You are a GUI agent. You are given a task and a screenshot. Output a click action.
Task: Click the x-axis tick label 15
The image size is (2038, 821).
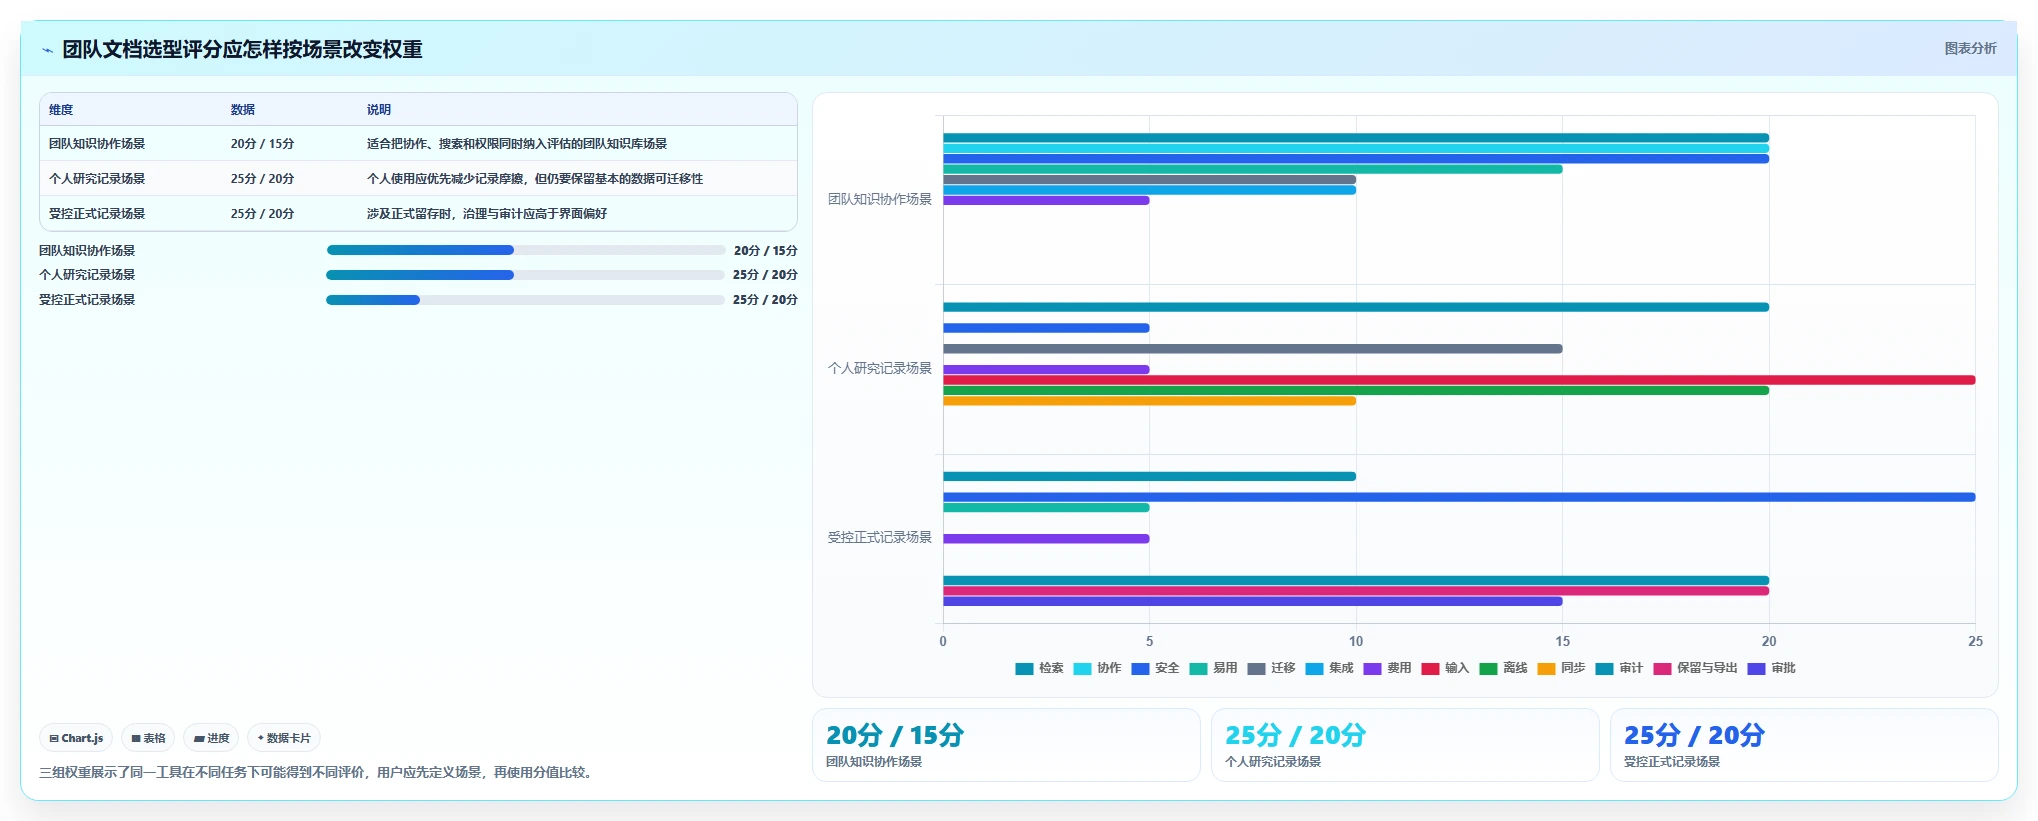1562,641
